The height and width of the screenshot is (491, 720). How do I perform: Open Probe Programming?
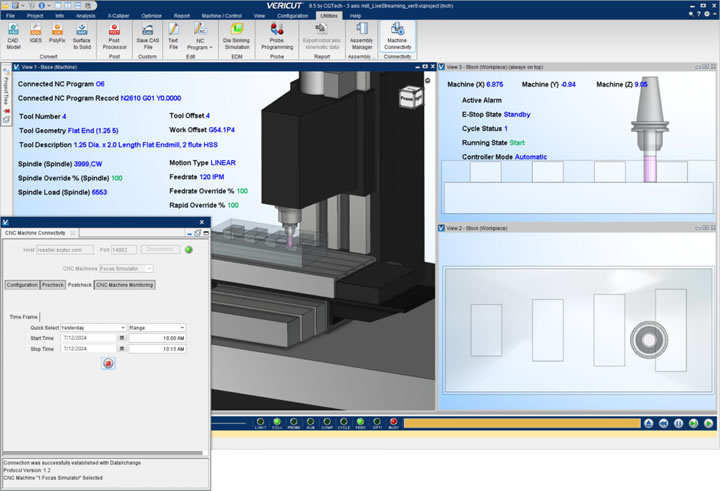(x=277, y=36)
